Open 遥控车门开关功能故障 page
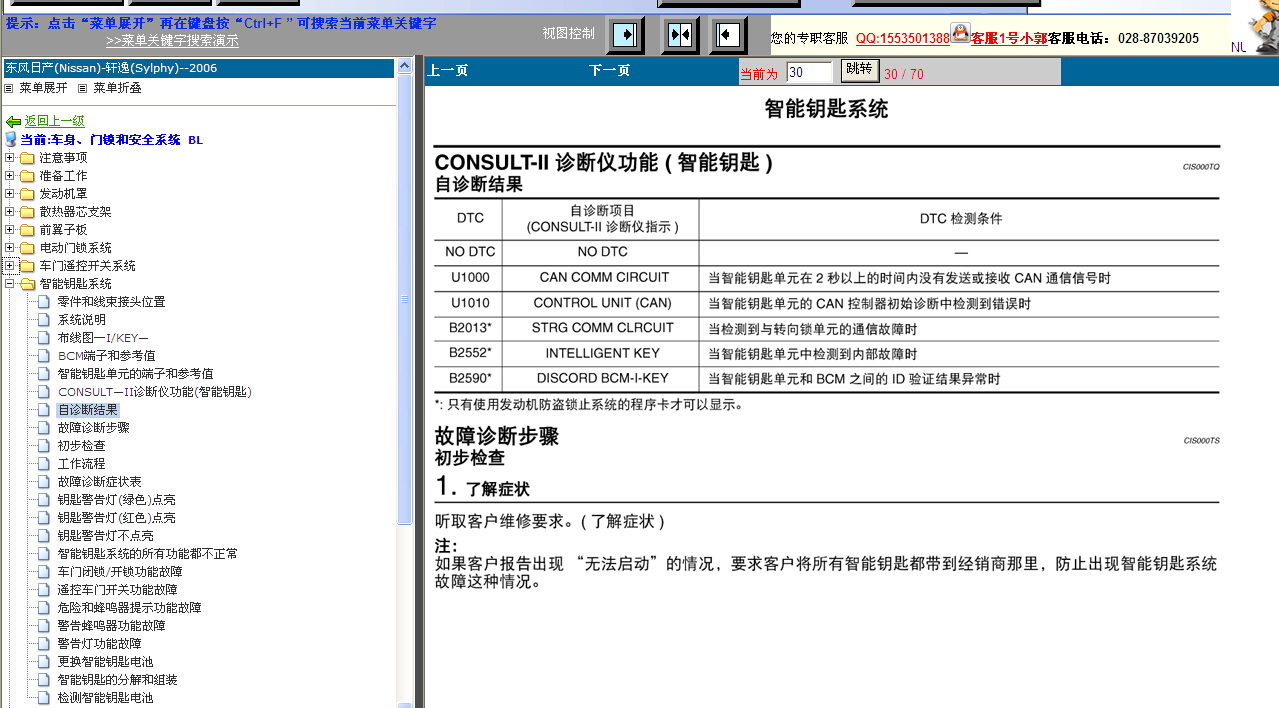 pos(117,590)
